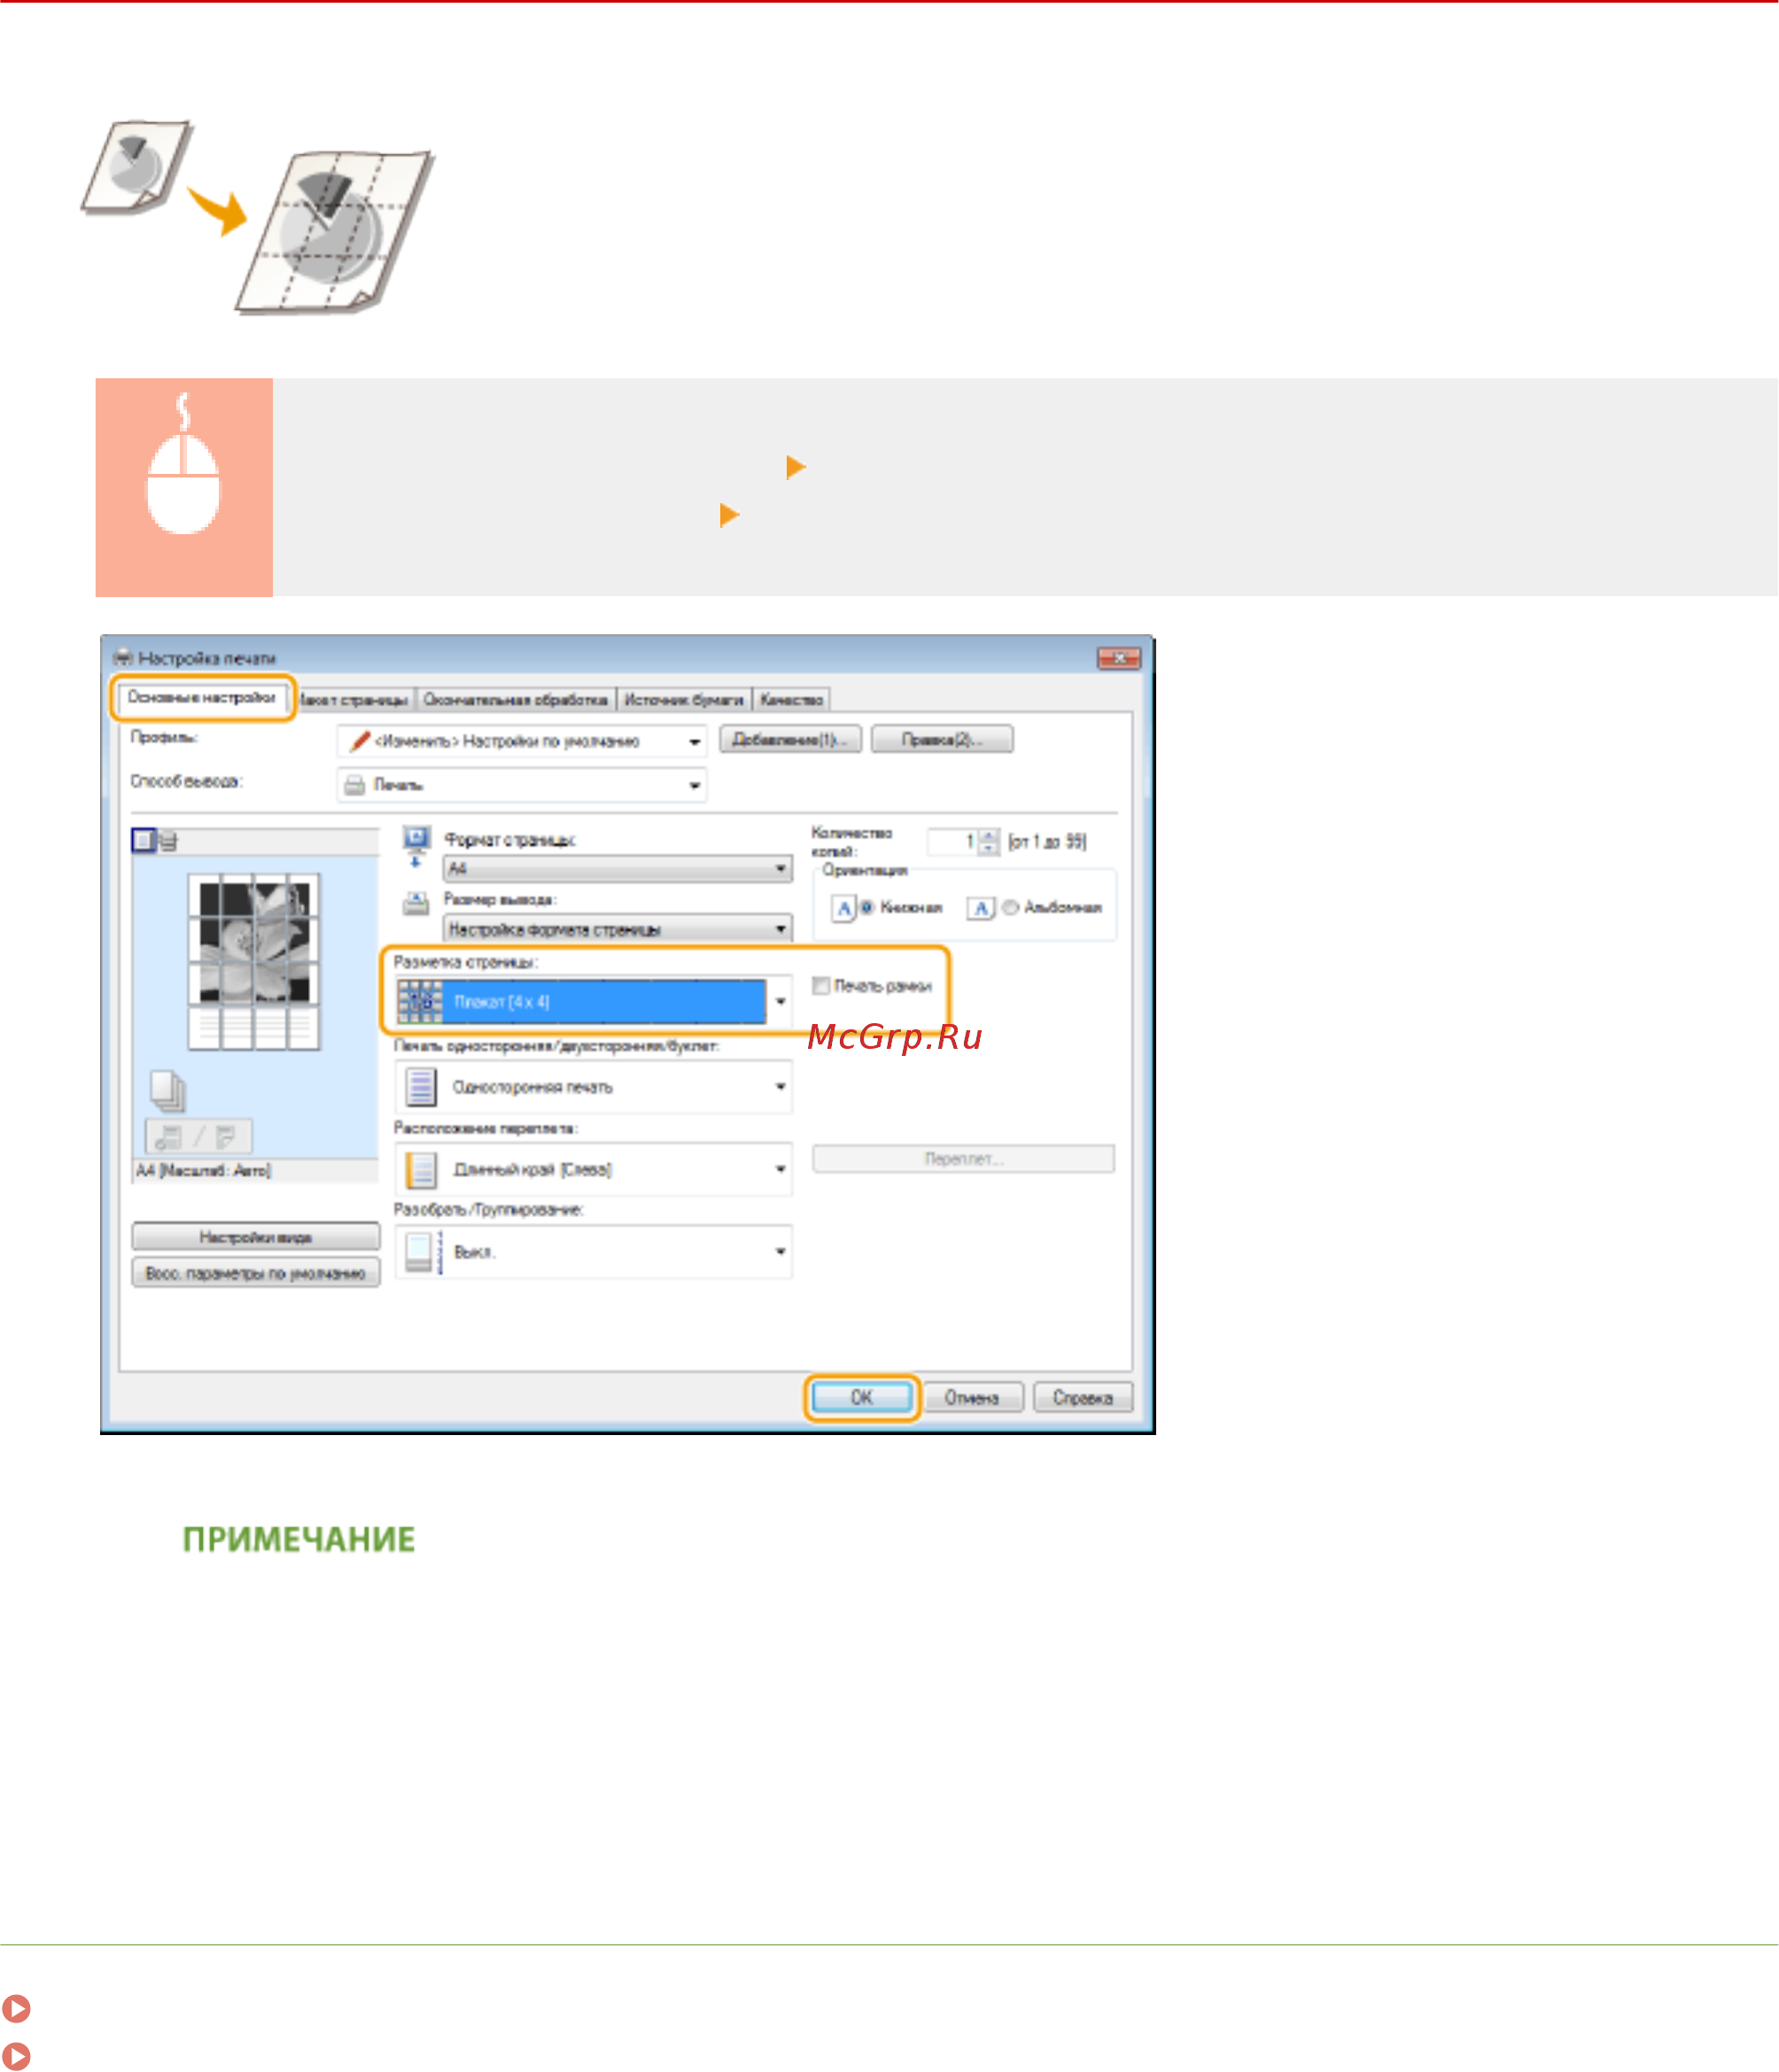
Task: Open the Разметка страницы Плакат dropdown
Action: coord(780,1001)
